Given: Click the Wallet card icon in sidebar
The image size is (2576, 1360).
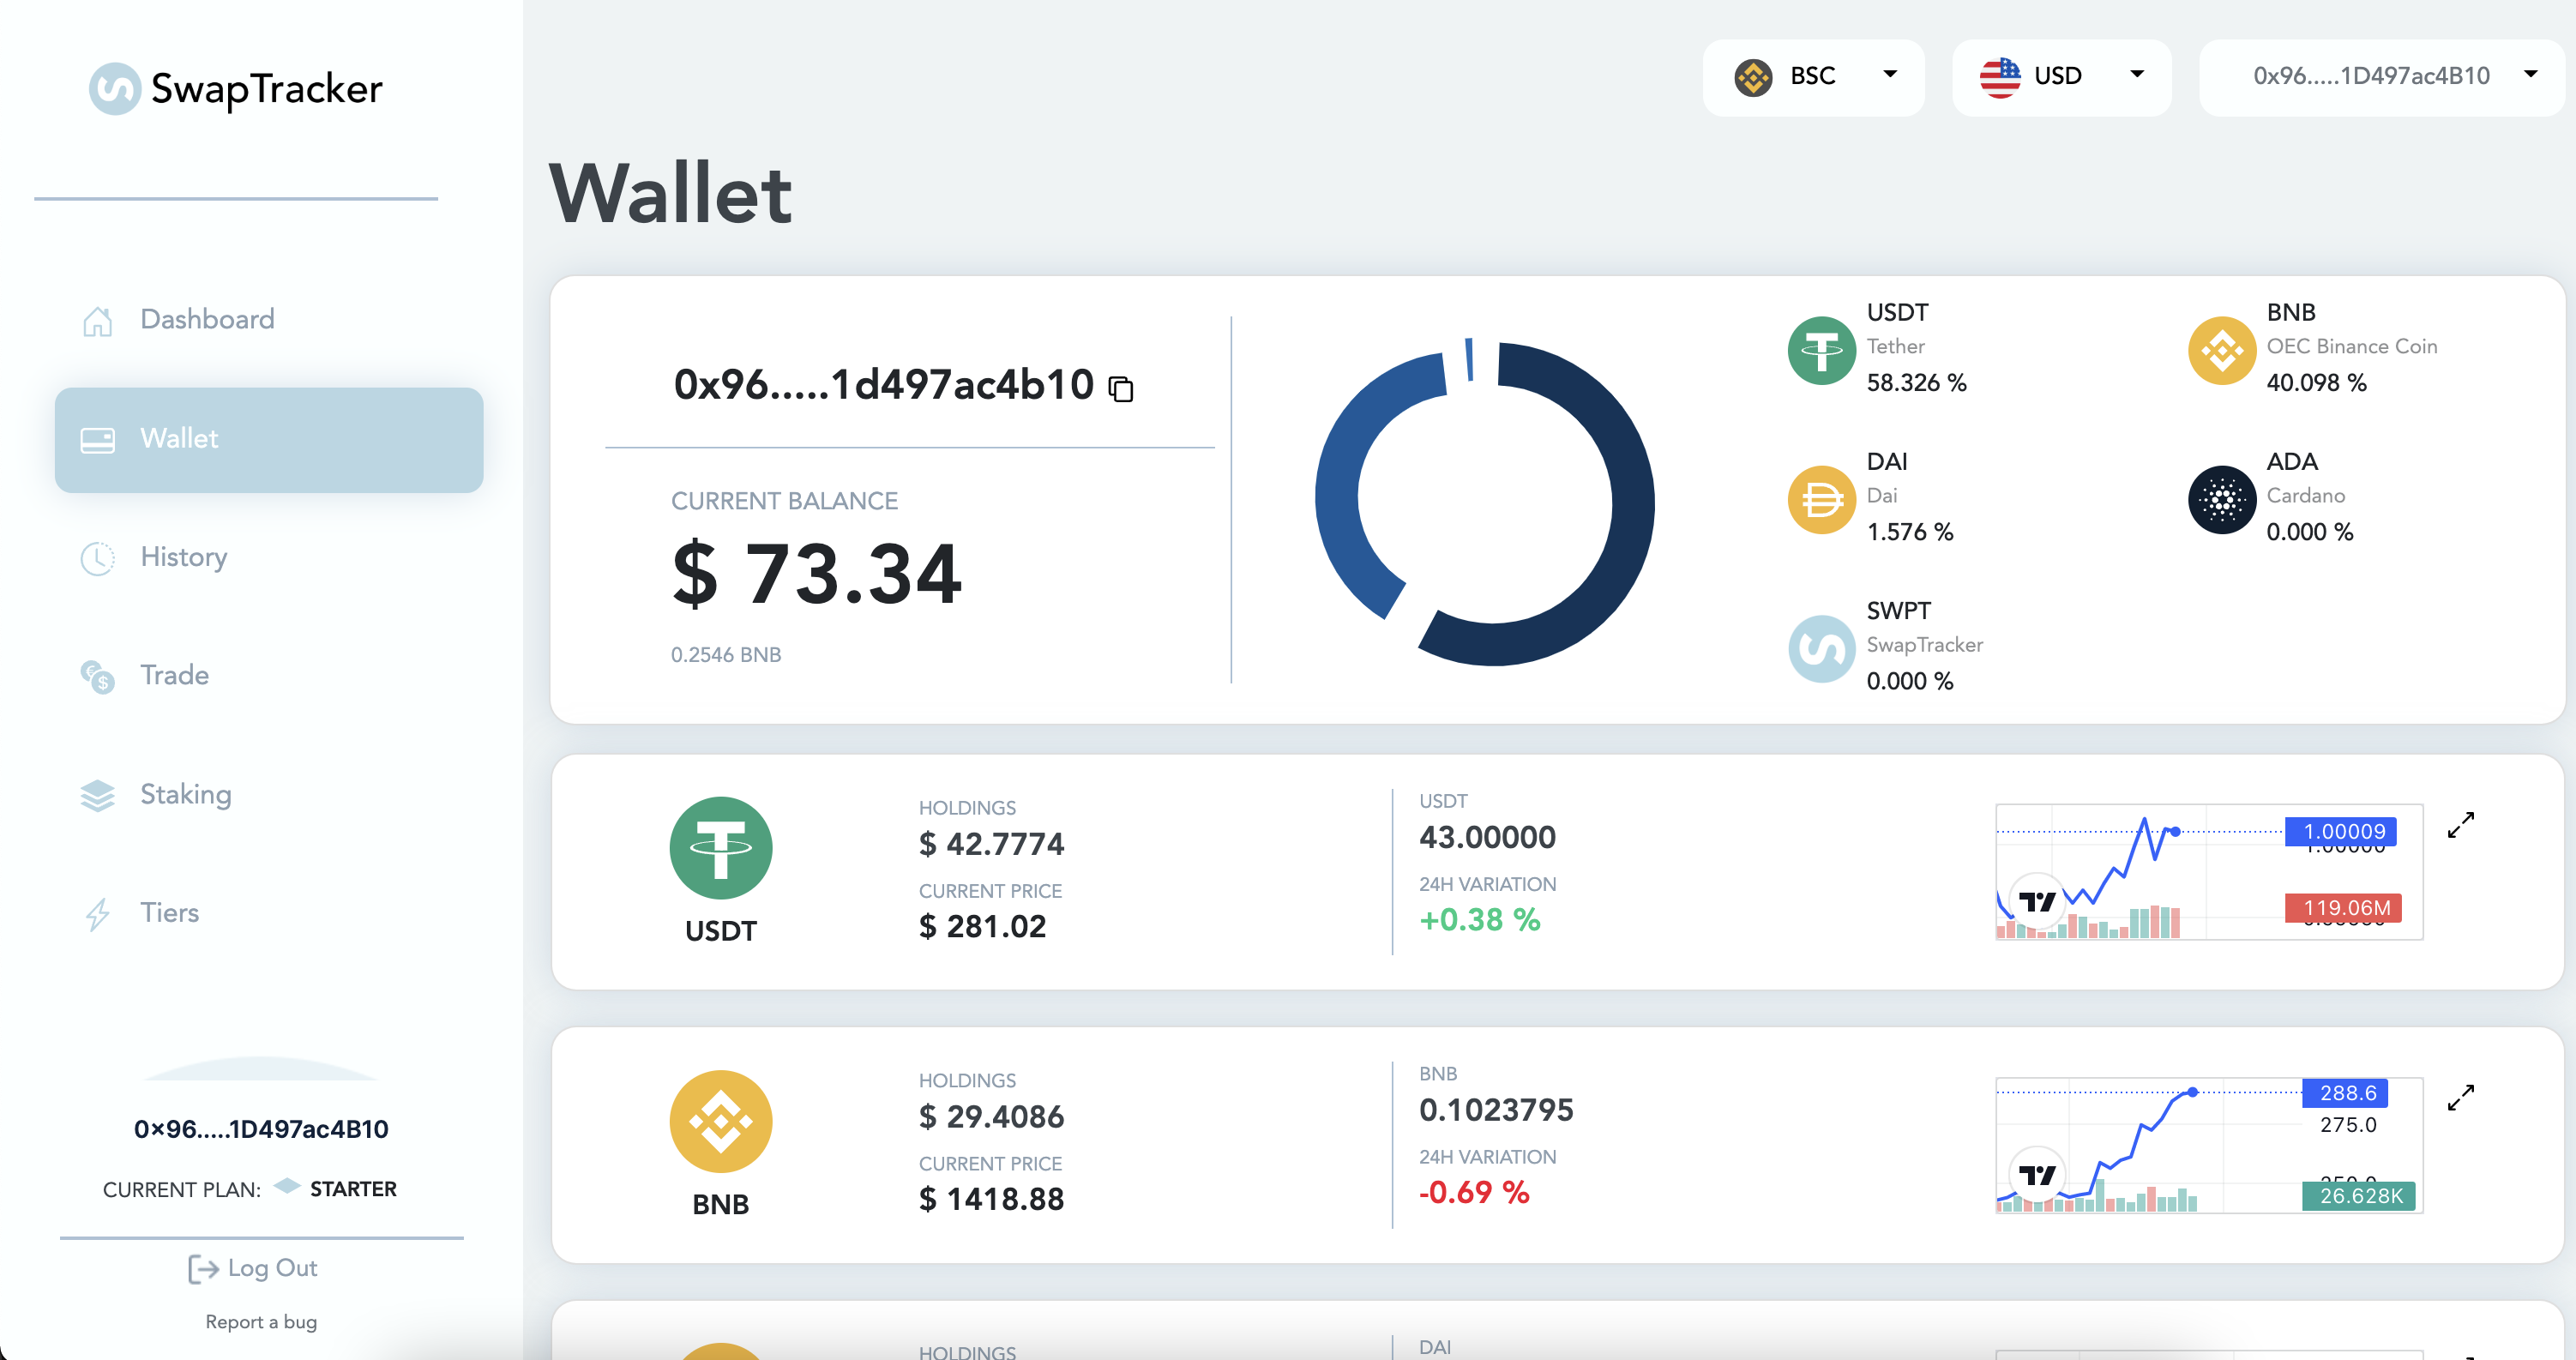Looking at the screenshot, I should click(97, 440).
